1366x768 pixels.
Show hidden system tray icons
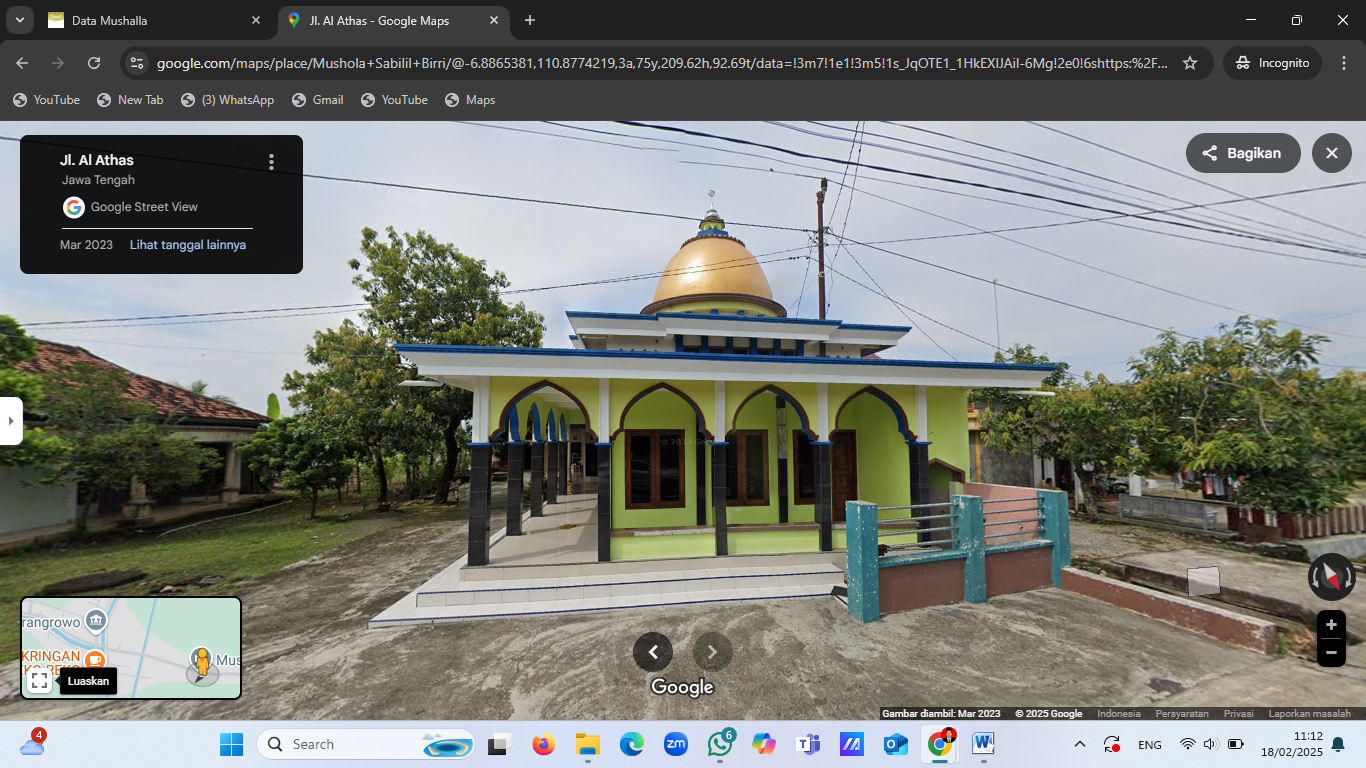pos(1079,744)
